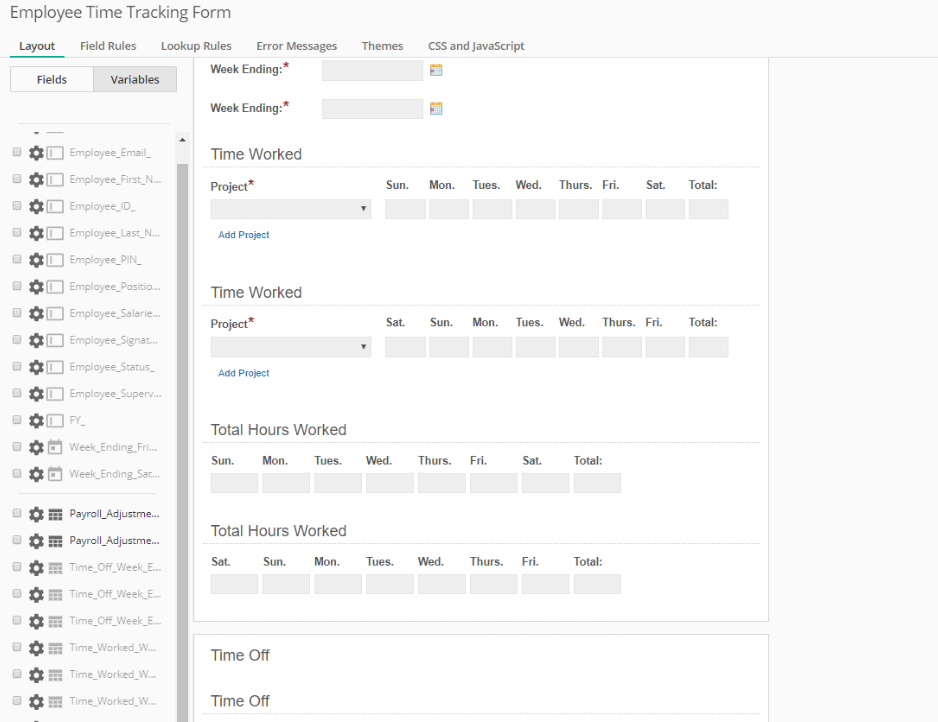Click the gear icon next to FY_

[x=36, y=420]
